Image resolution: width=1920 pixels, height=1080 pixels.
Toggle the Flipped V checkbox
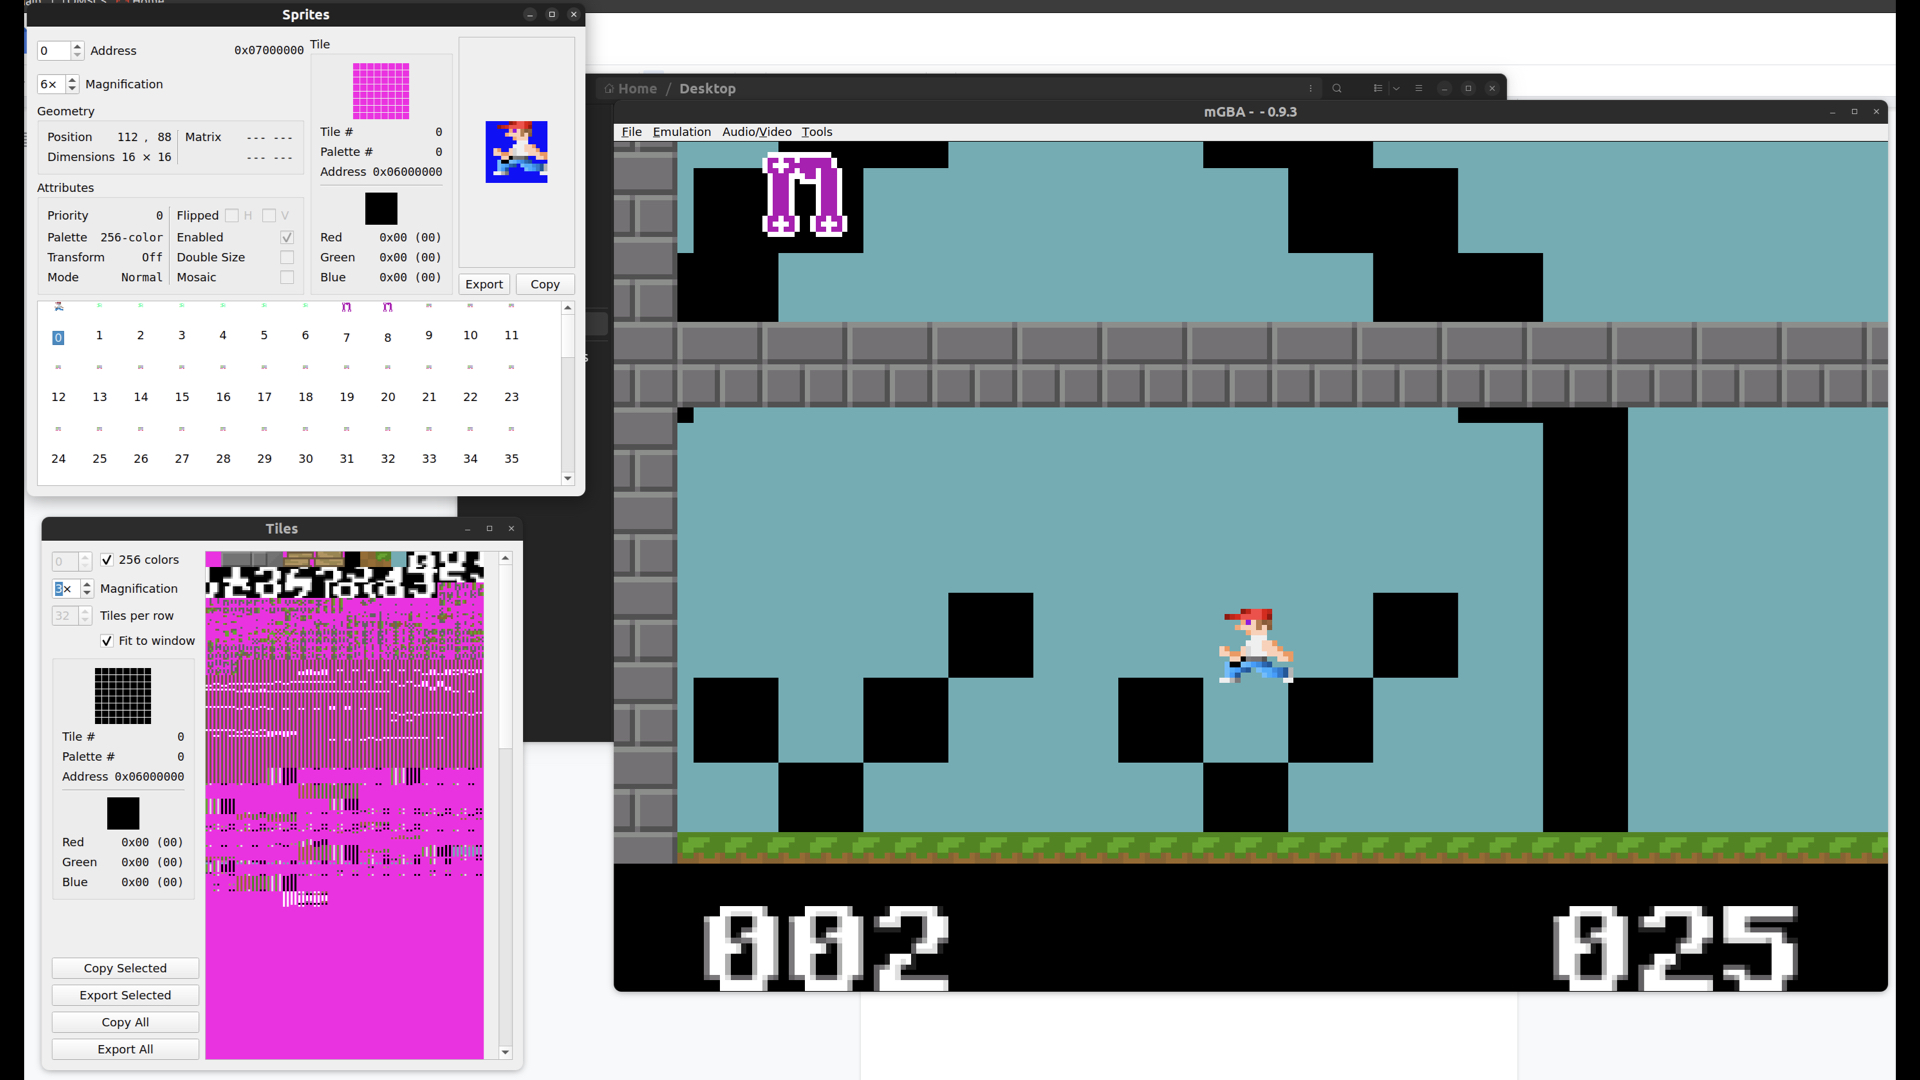[x=269, y=215]
